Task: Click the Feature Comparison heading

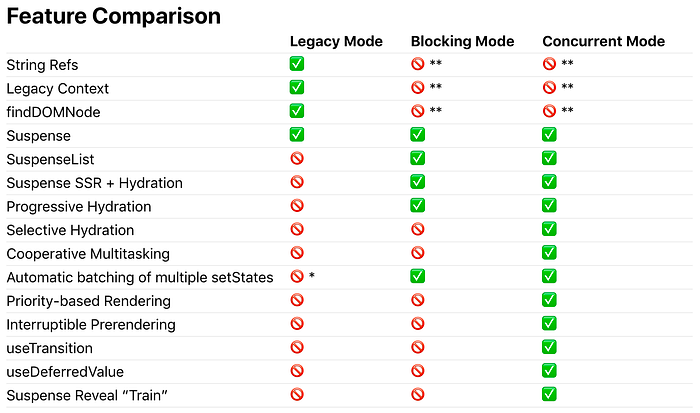Action: coord(114,17)
